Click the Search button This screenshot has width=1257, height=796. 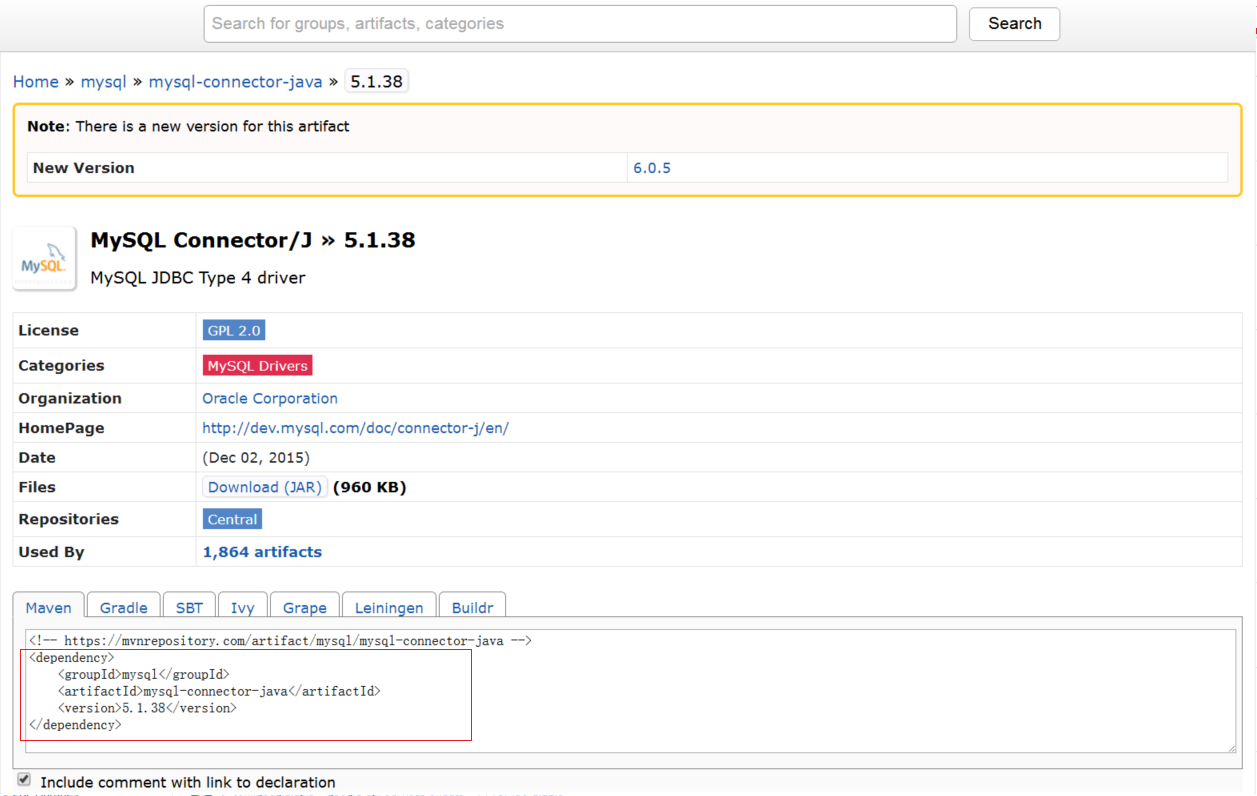[1014, 24]
